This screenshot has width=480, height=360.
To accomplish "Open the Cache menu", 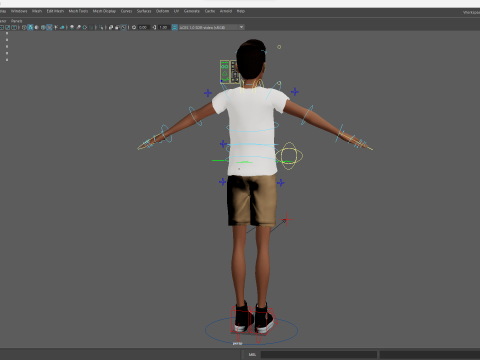I will point(210,11).
